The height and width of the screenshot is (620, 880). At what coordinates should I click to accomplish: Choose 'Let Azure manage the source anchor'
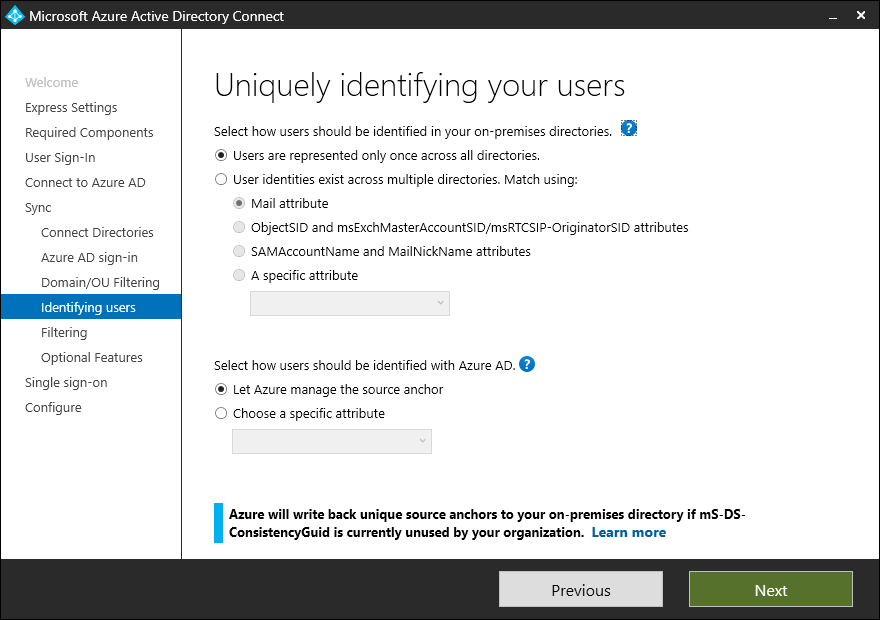(221, 390)
